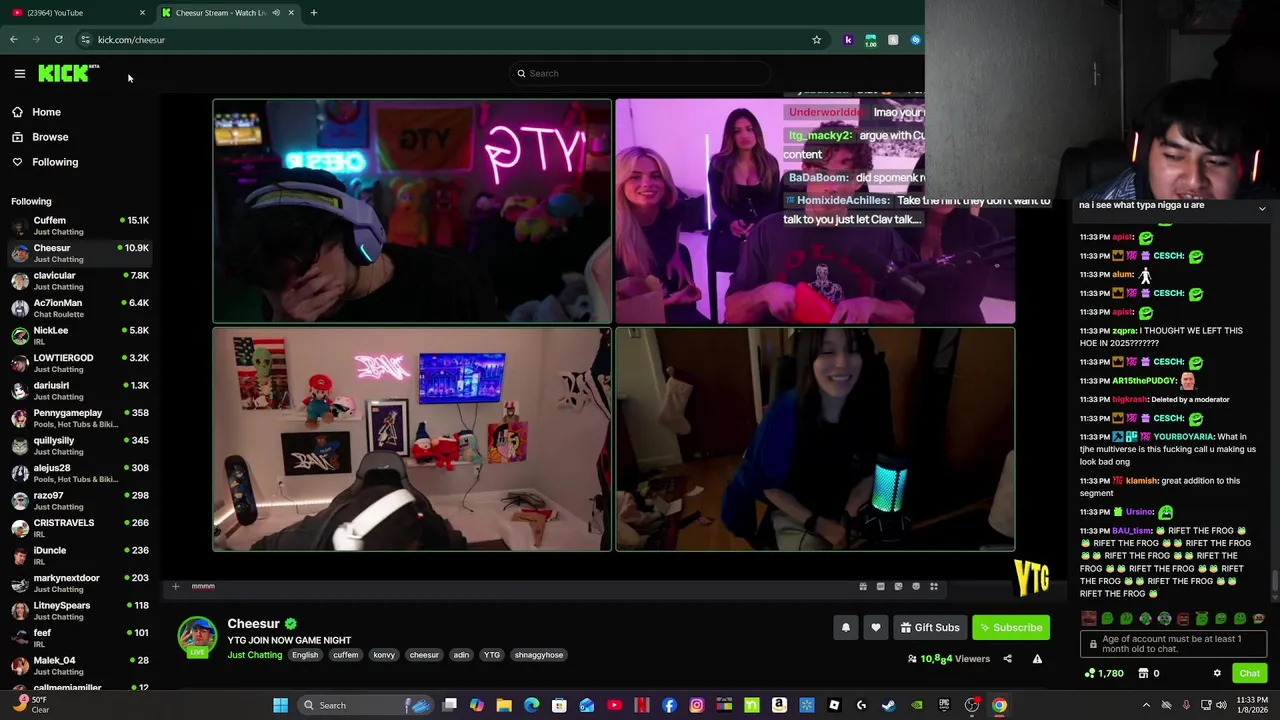This screenshot has height=720, width=1280.
Task: Open chat settings gear icon
Action: pyautogui.click(x=1217, y=673)
